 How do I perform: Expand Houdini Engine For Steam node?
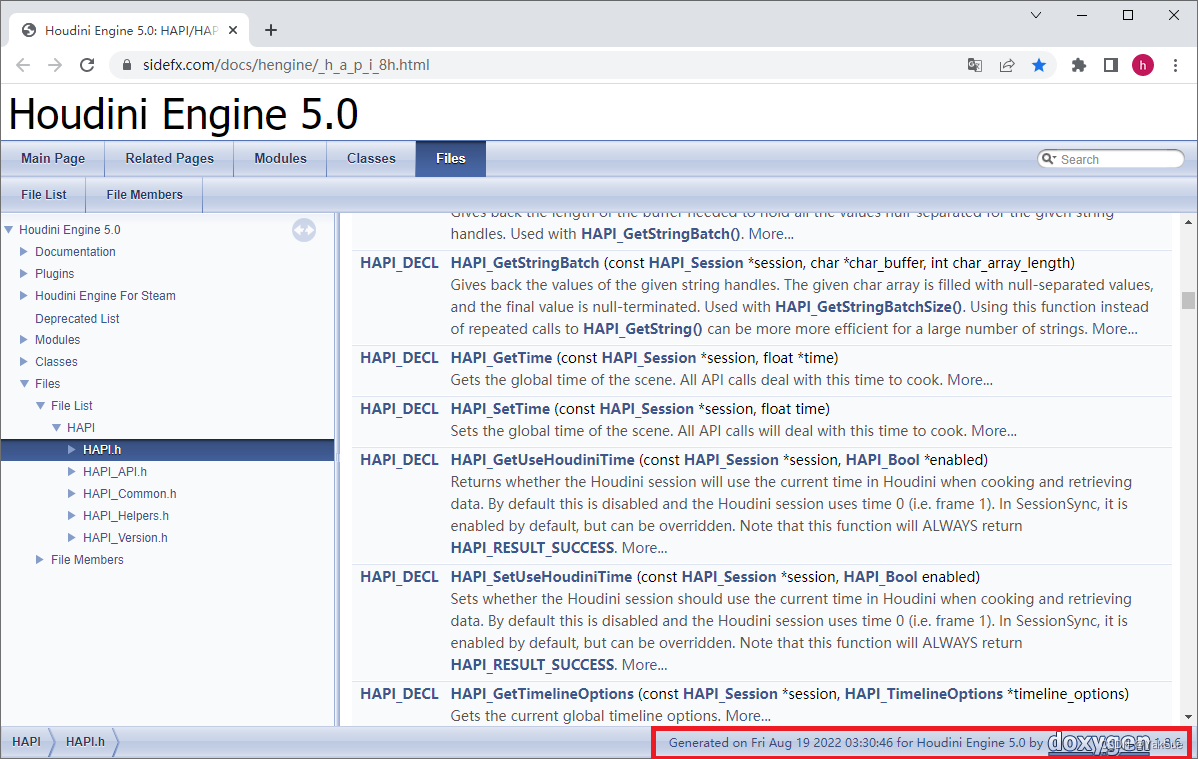tap(24, 295)
